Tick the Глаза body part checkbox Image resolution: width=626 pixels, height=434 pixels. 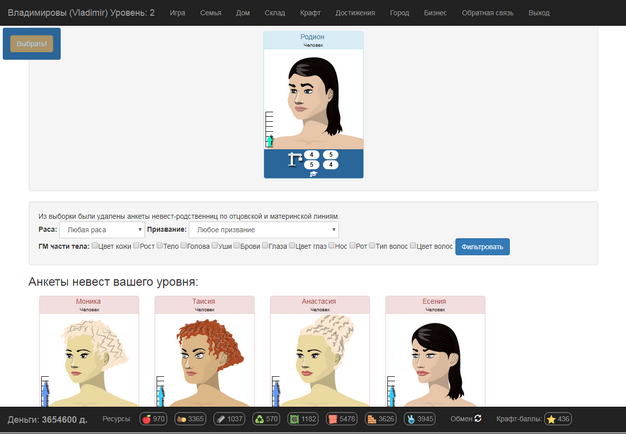(x=265, y=246)
